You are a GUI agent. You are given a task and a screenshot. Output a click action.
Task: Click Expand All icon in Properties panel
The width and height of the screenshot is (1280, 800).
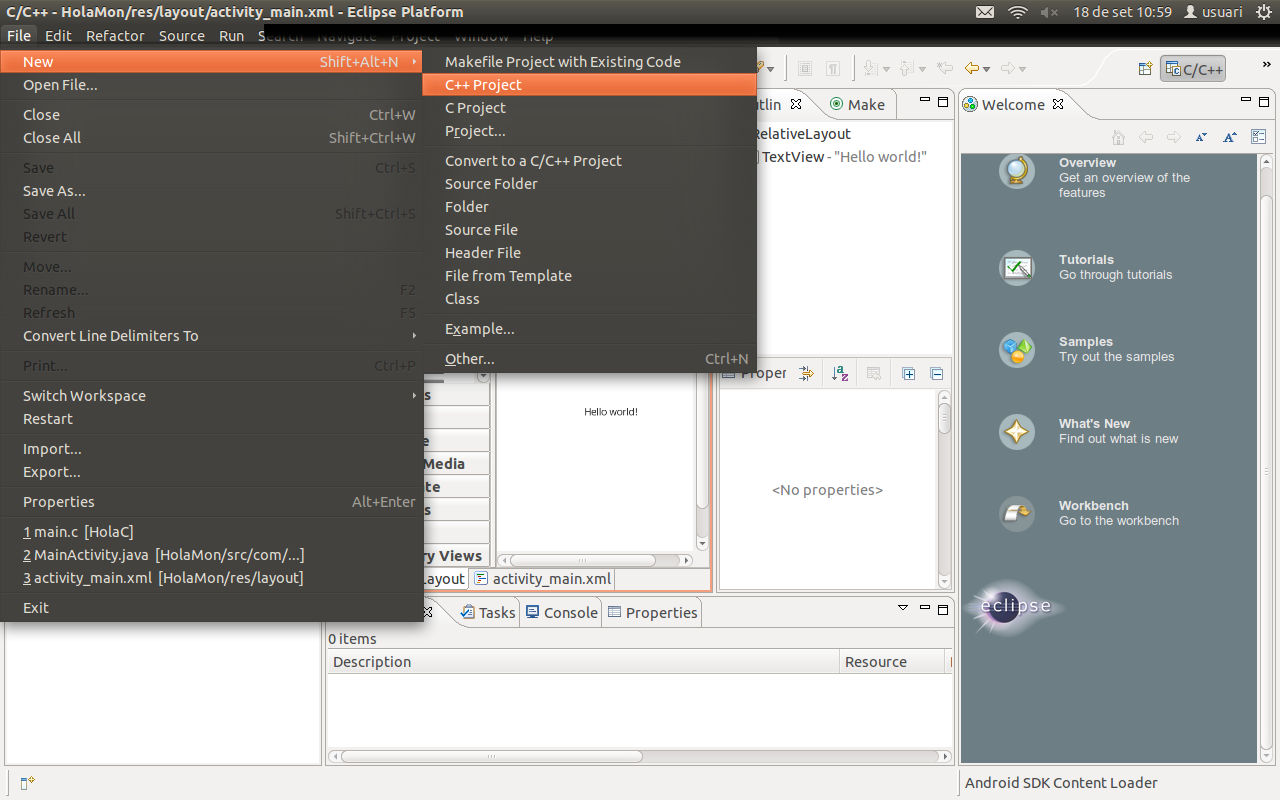click(908, 374)
